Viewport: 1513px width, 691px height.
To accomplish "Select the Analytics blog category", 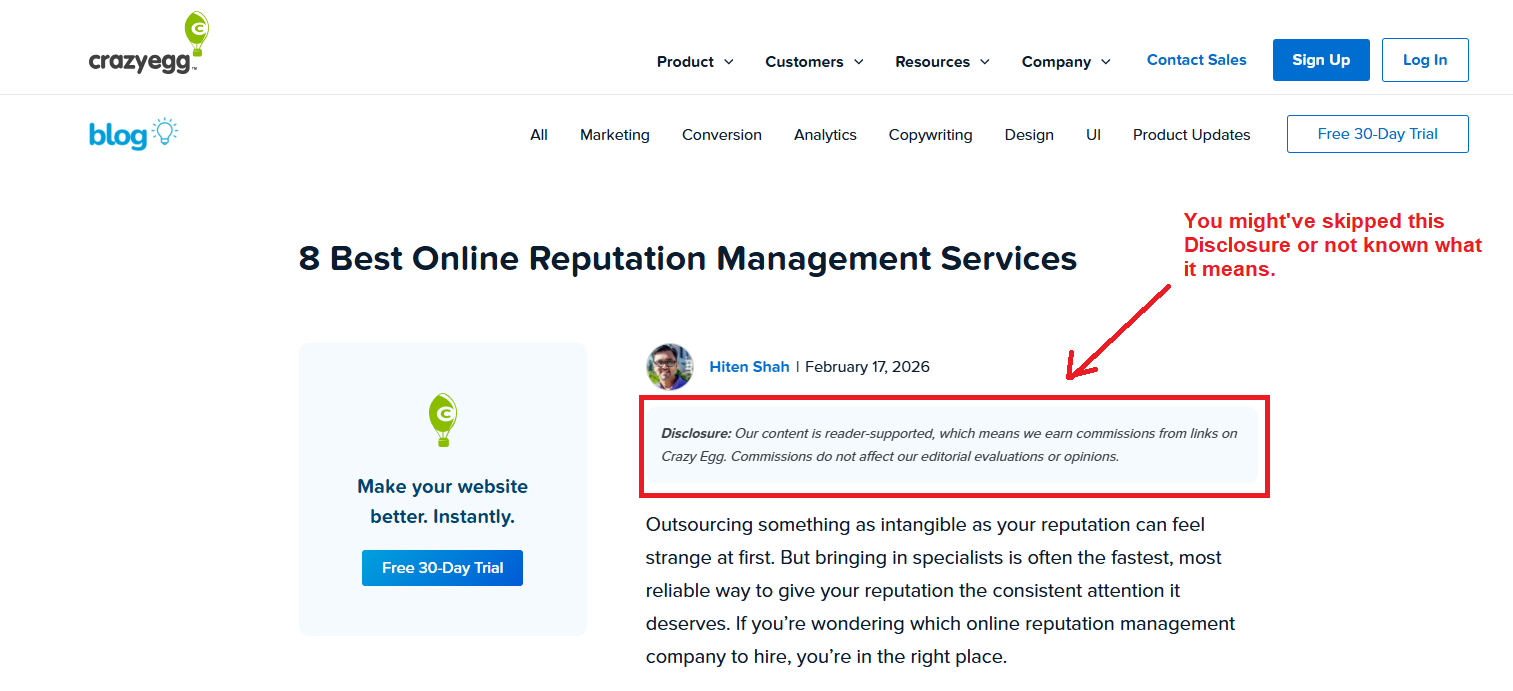I will (x=825, y=135).
